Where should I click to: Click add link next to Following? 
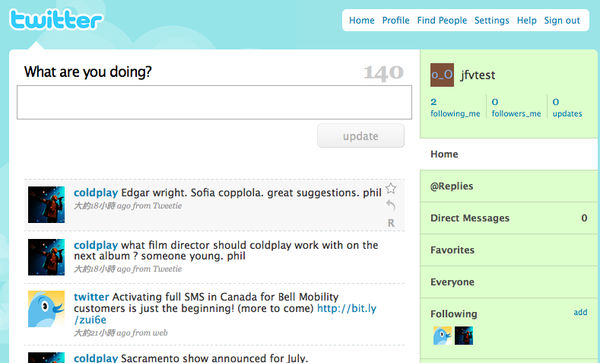tap(580, 312)
